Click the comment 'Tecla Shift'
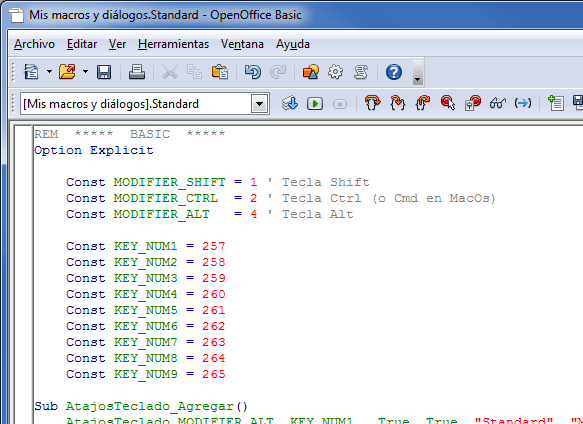 pos(325,182)
